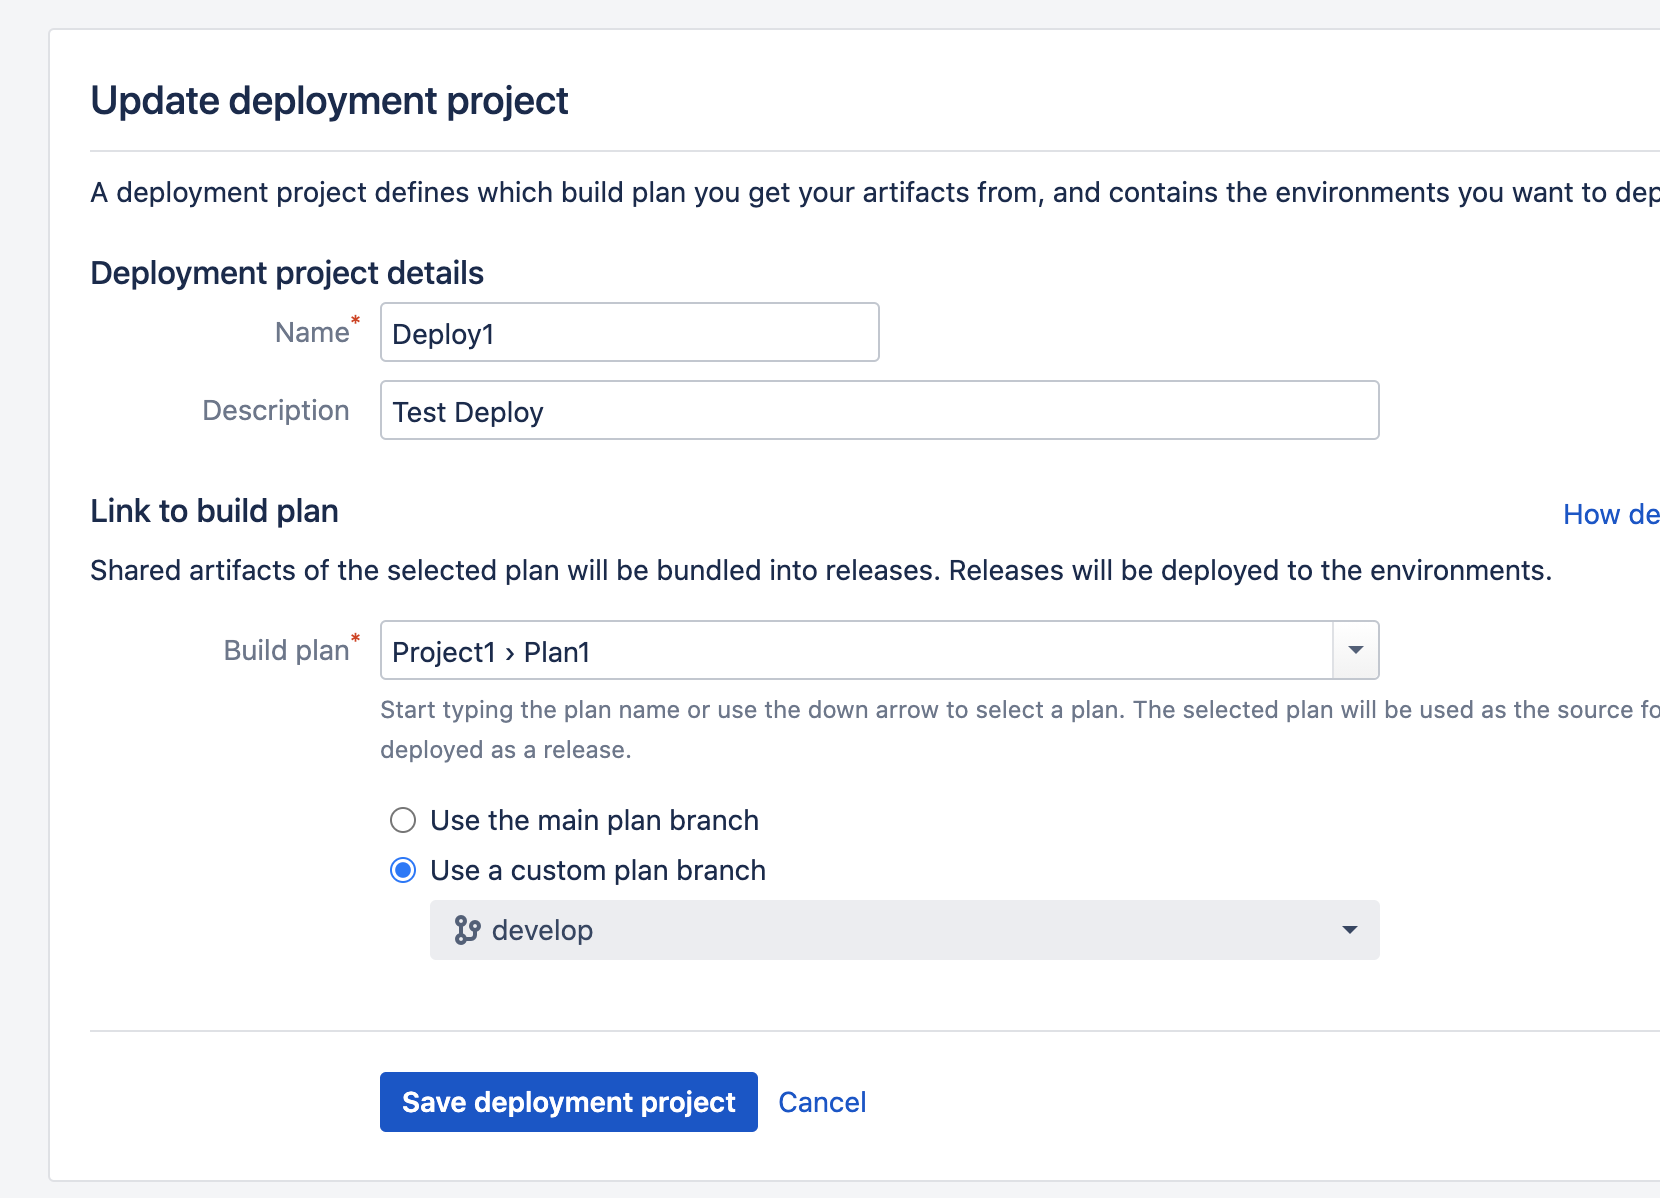Viewport: 1660px width, 1198px height.
Task: Click the Deployment project details heading
Action: point(287,273)
